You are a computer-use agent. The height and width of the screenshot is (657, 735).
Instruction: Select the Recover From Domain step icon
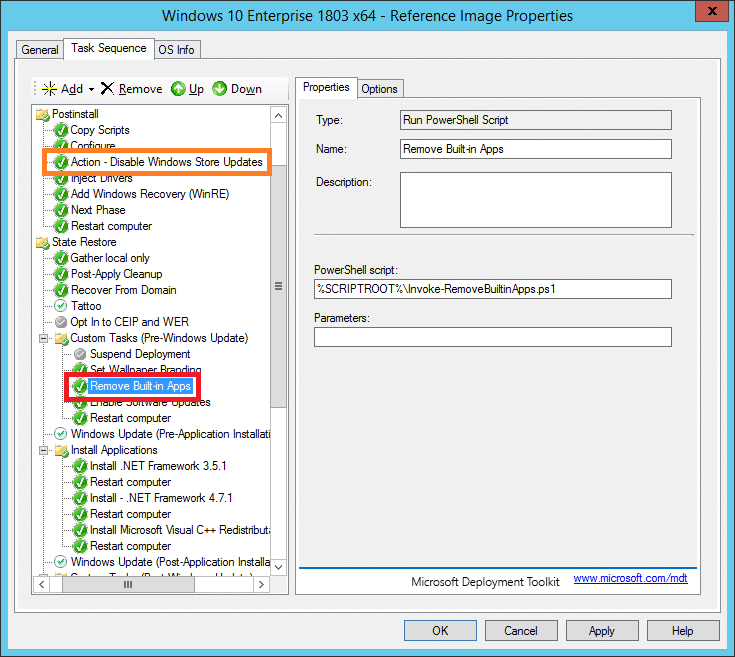[x=61, y=290]
